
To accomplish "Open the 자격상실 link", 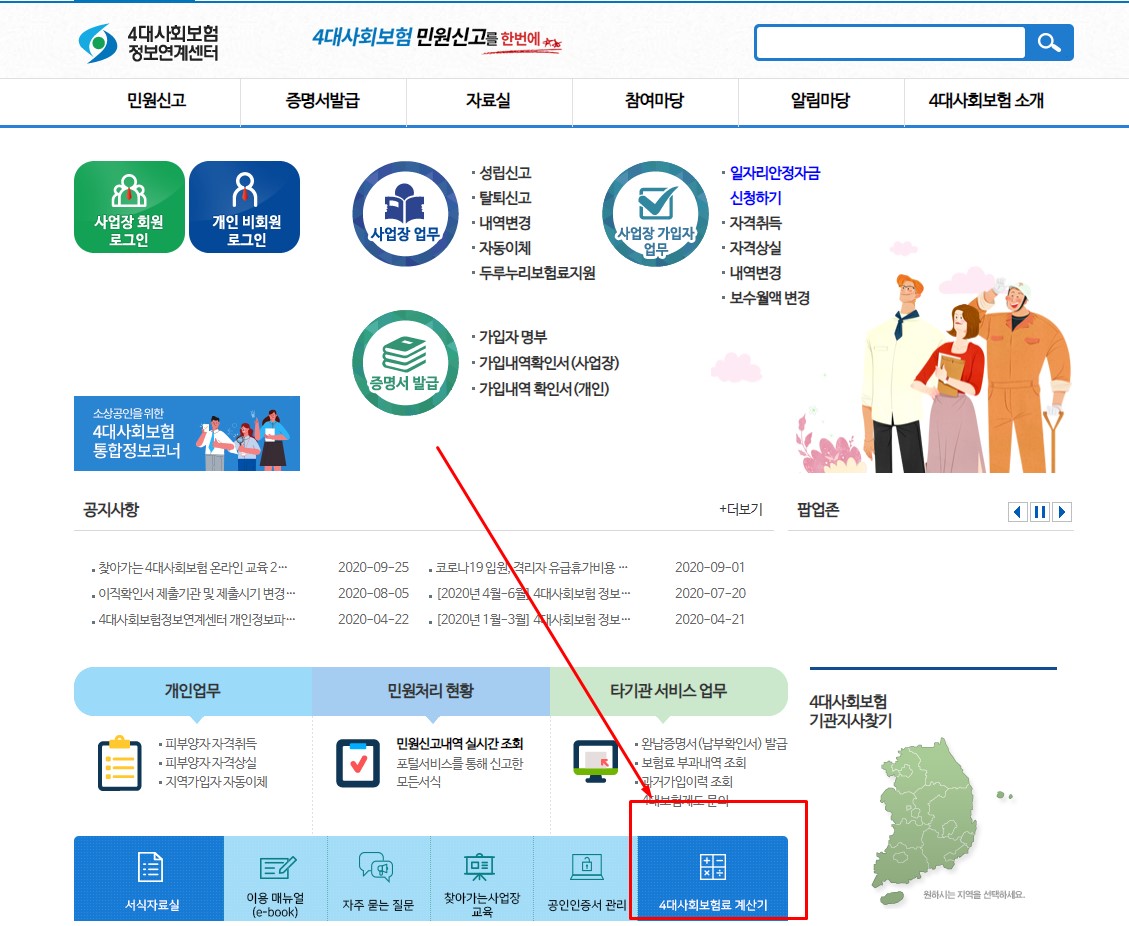I will [755, 248].
